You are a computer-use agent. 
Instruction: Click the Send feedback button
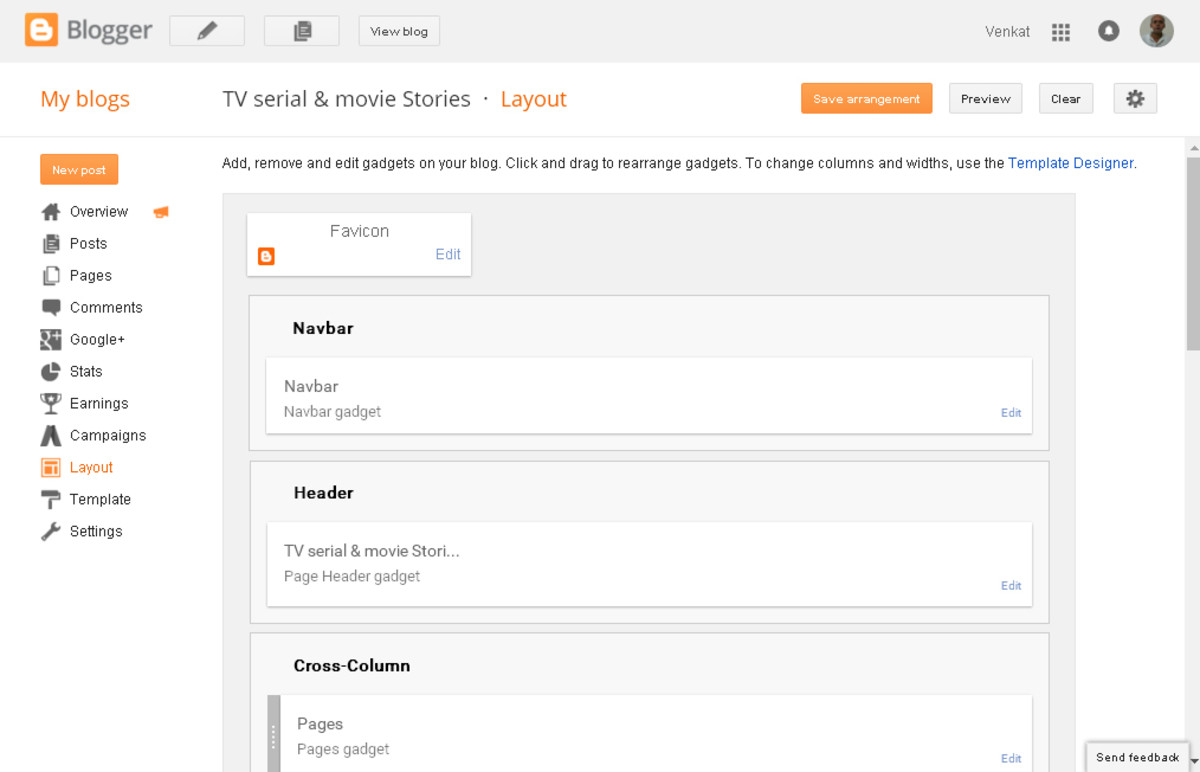point(1137,757)
